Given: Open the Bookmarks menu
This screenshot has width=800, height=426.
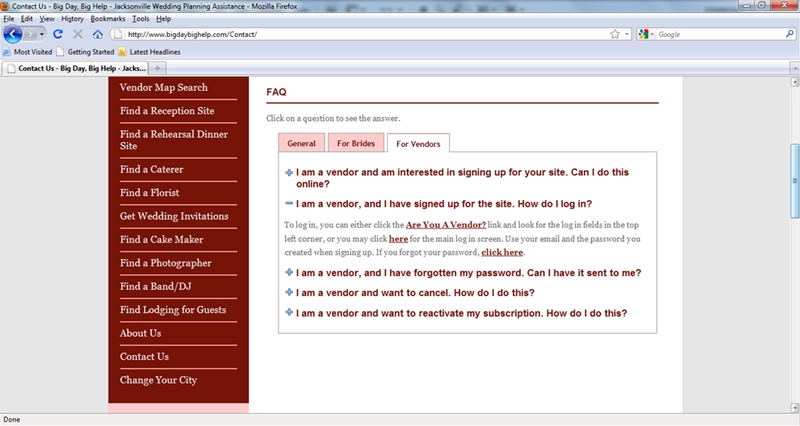Looking at the screenshot, I should tap(108, 19).
